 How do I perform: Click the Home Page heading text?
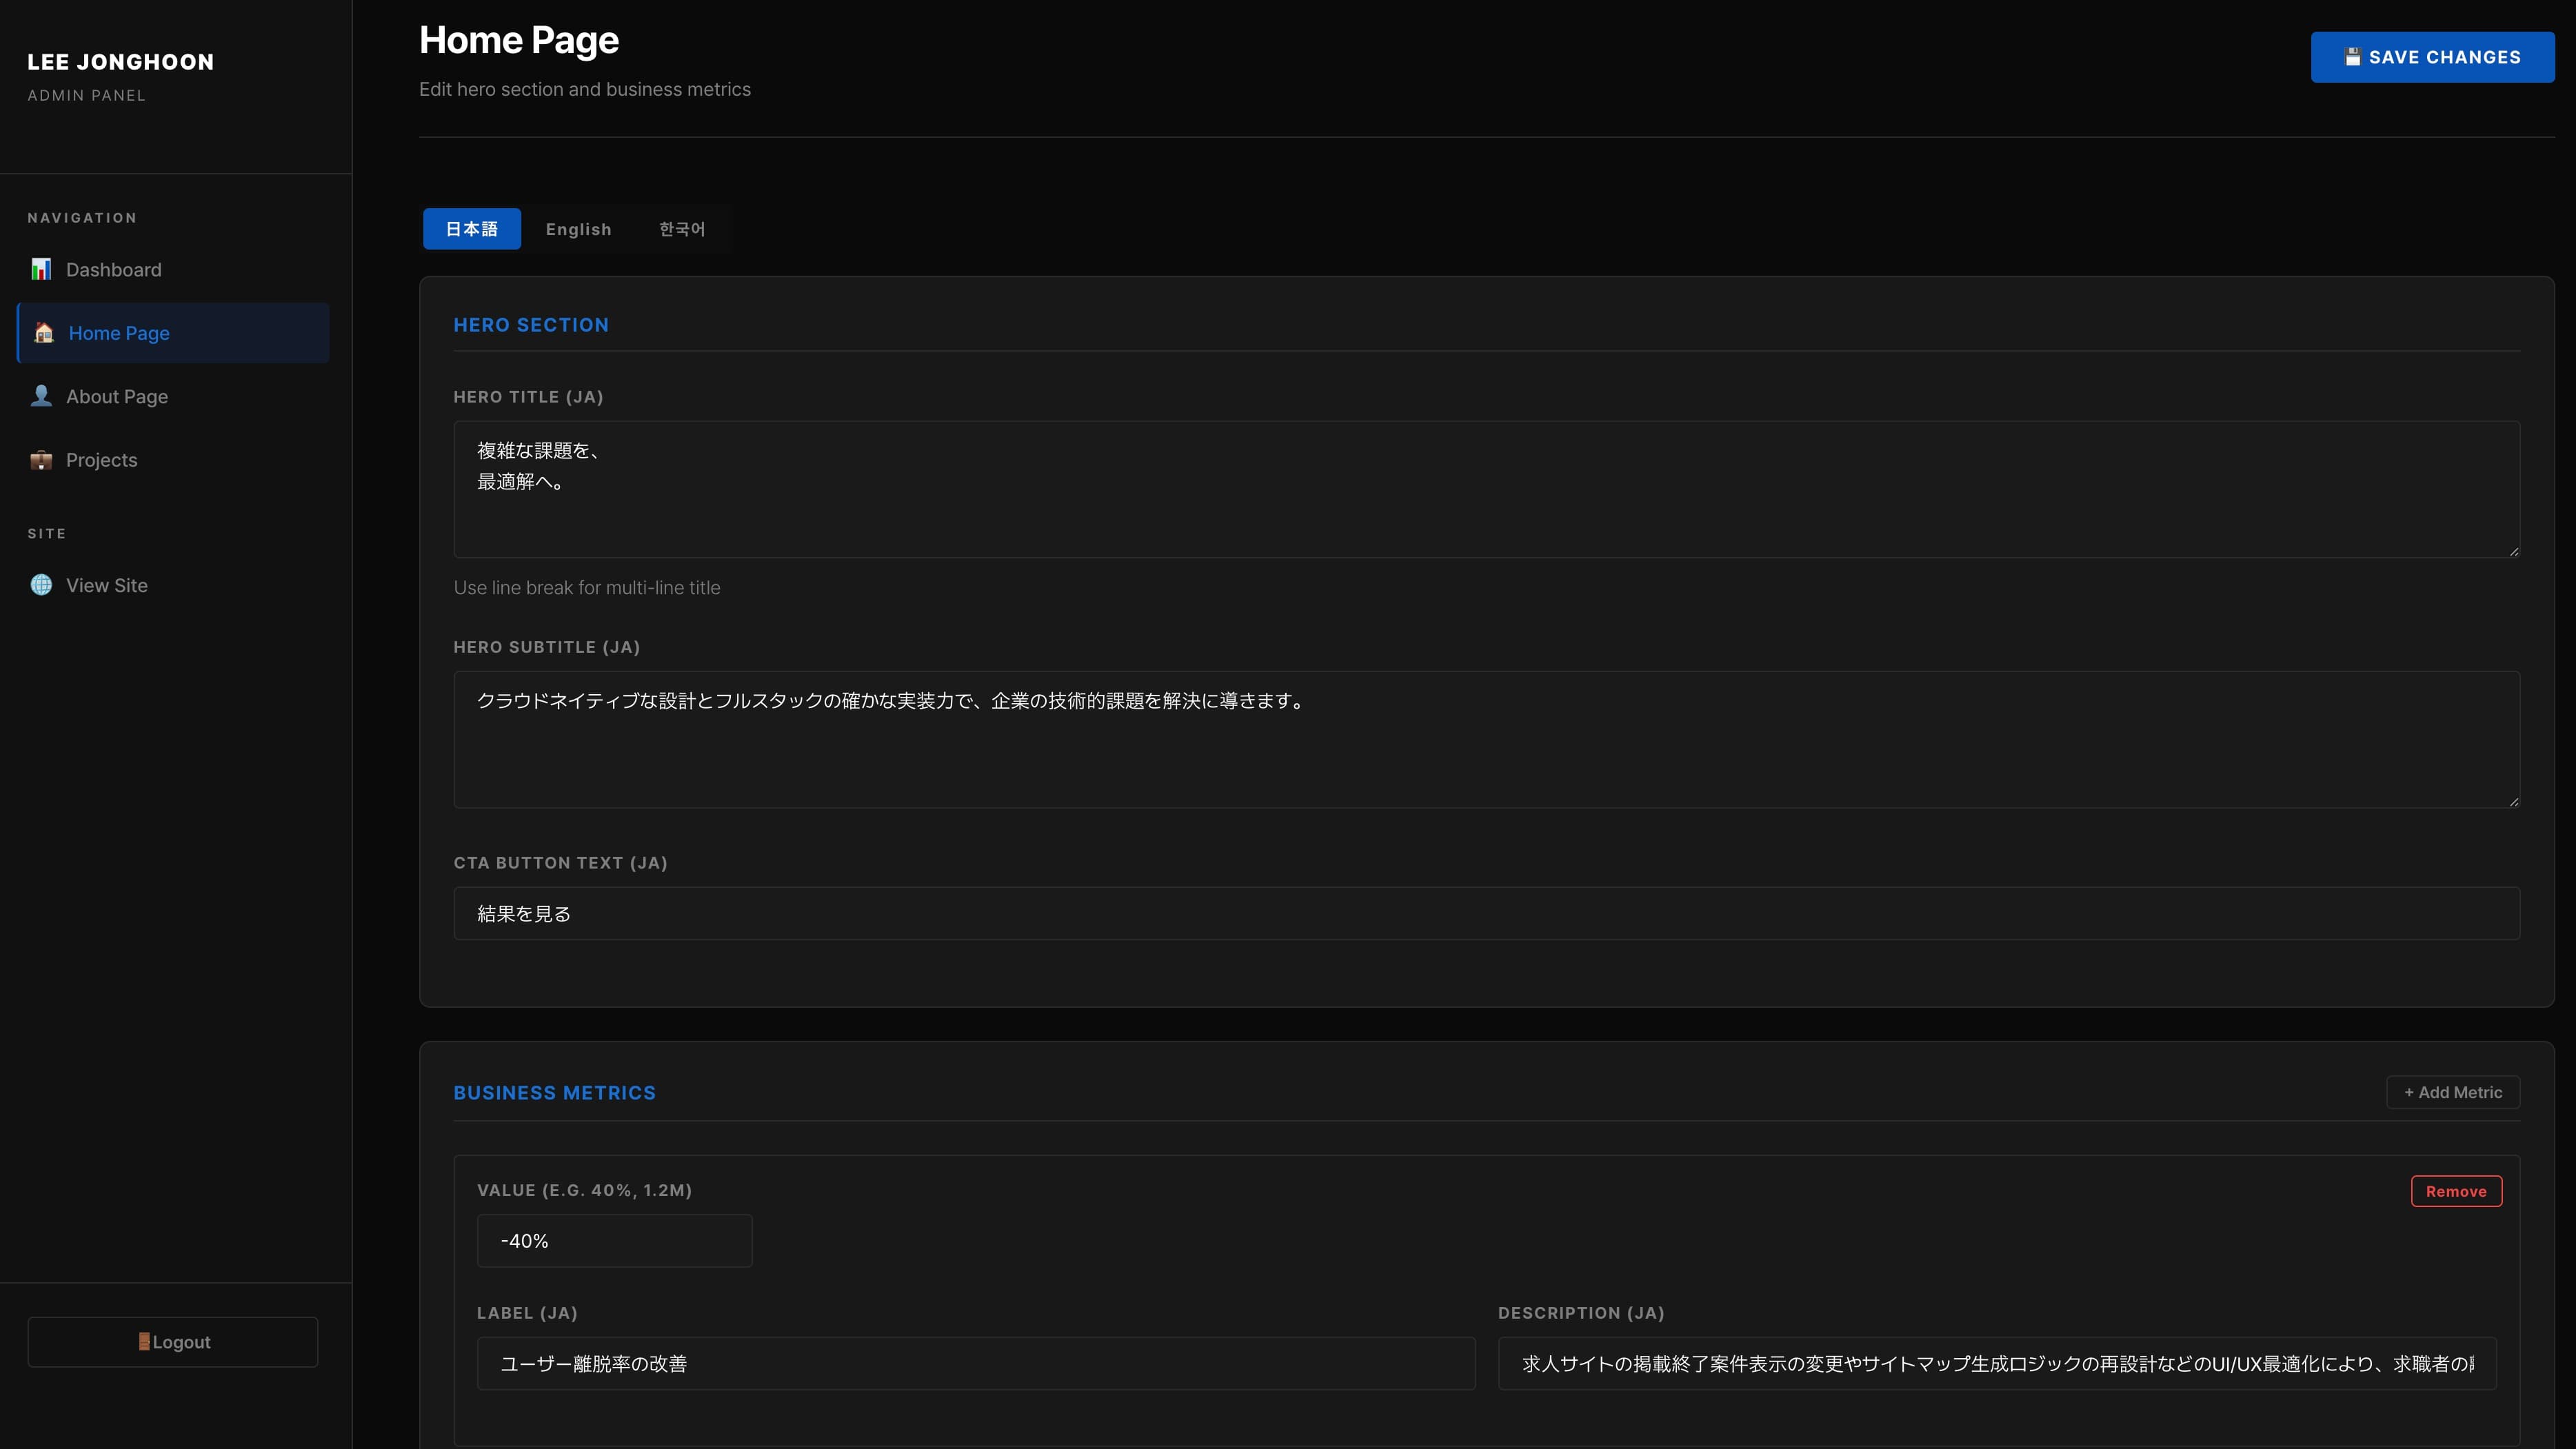[x=519, y=40]
